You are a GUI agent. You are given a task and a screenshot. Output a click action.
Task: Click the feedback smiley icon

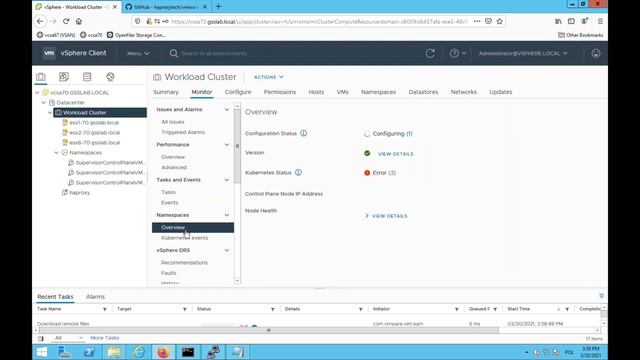click(596, 53)
